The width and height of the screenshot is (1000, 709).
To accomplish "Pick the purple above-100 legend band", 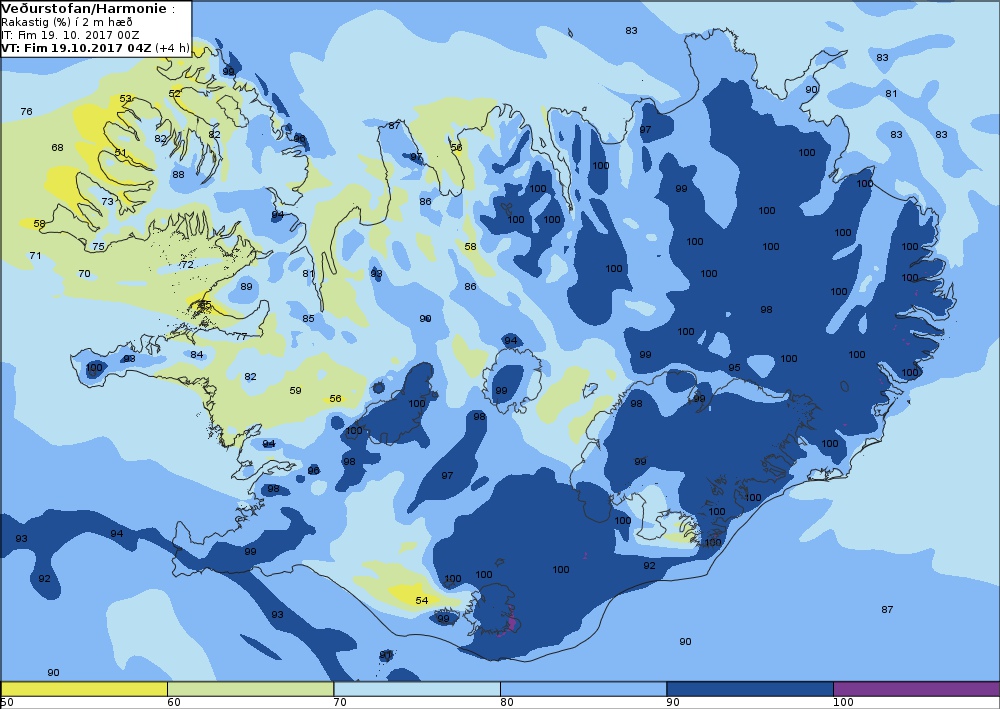I will (x=916, y=689).
